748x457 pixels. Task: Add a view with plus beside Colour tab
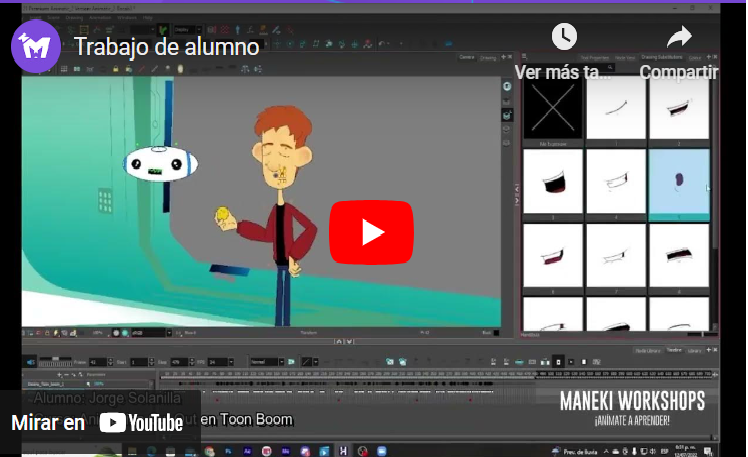point(708,57)
